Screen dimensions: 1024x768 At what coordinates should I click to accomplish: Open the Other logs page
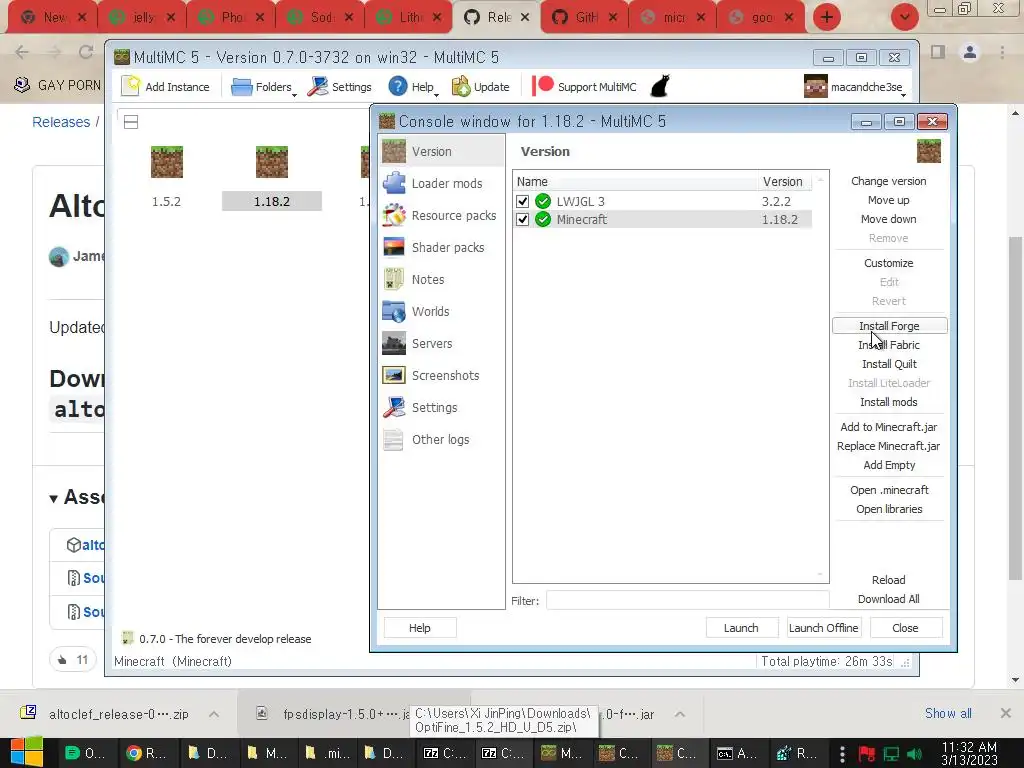click(441, 440)
